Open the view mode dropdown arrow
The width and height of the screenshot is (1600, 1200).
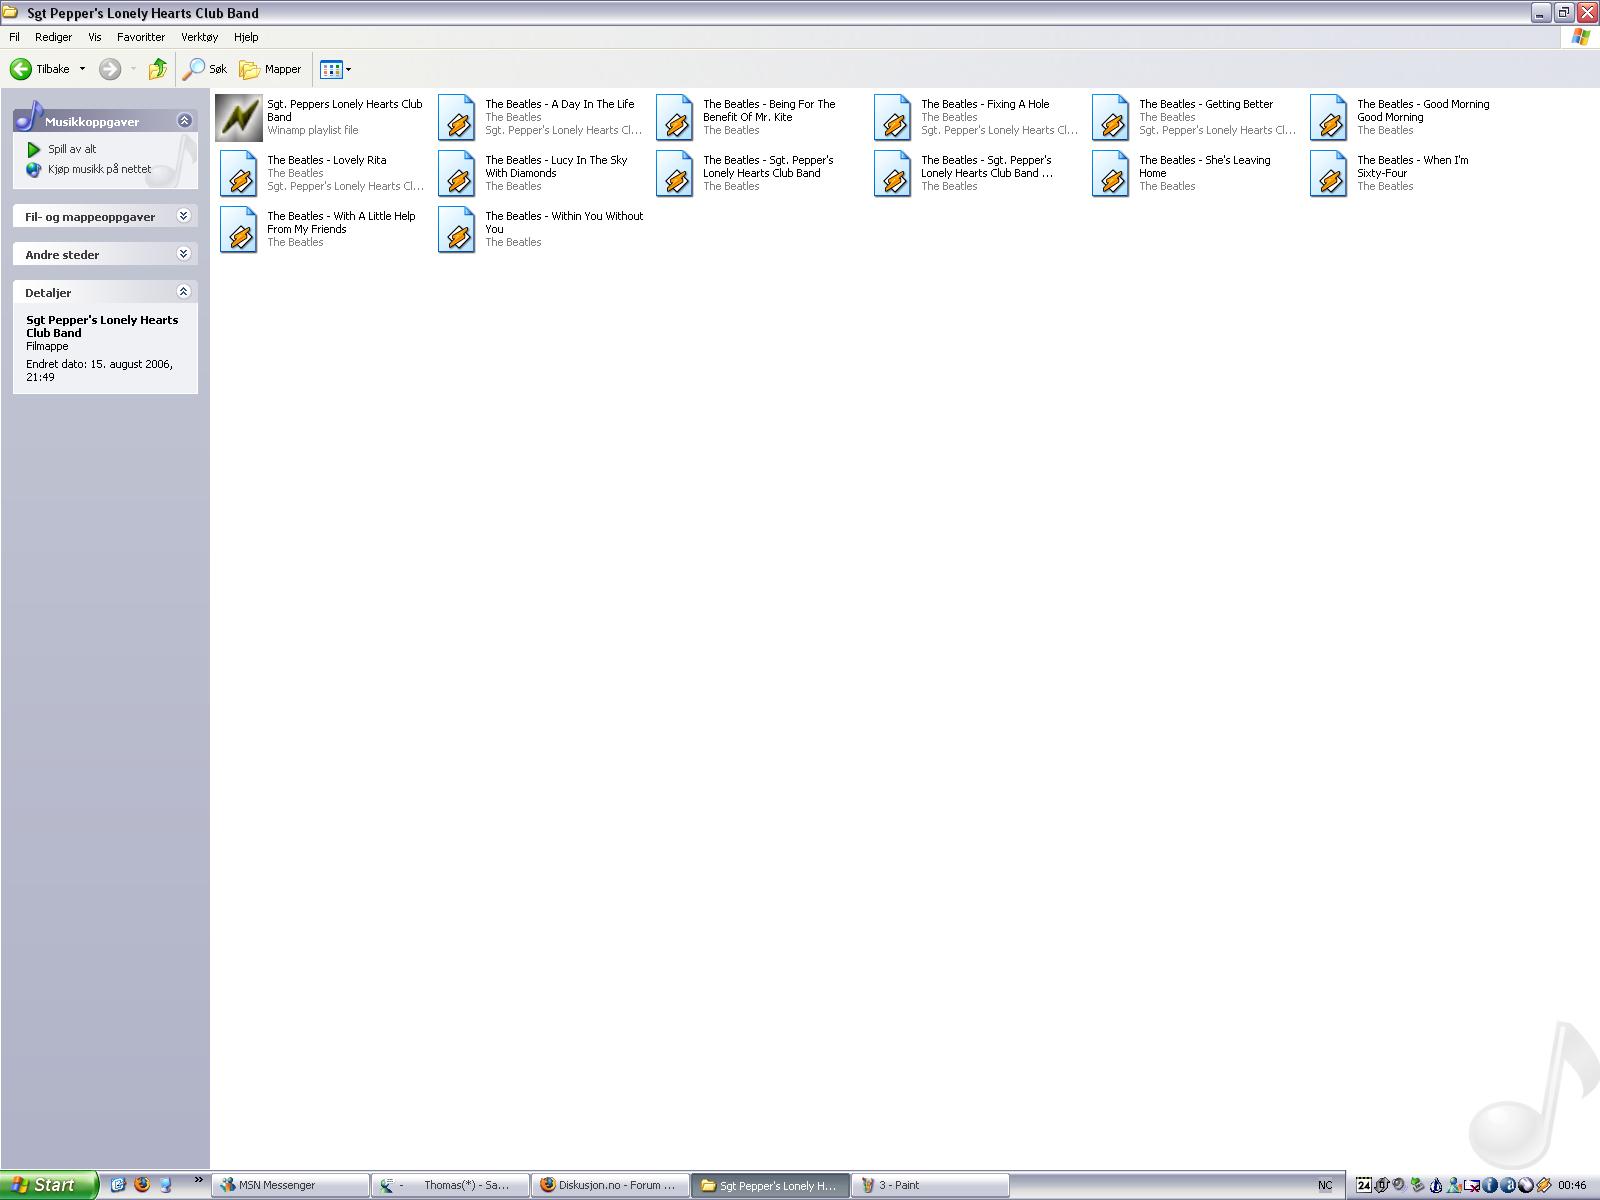(348, 69)
